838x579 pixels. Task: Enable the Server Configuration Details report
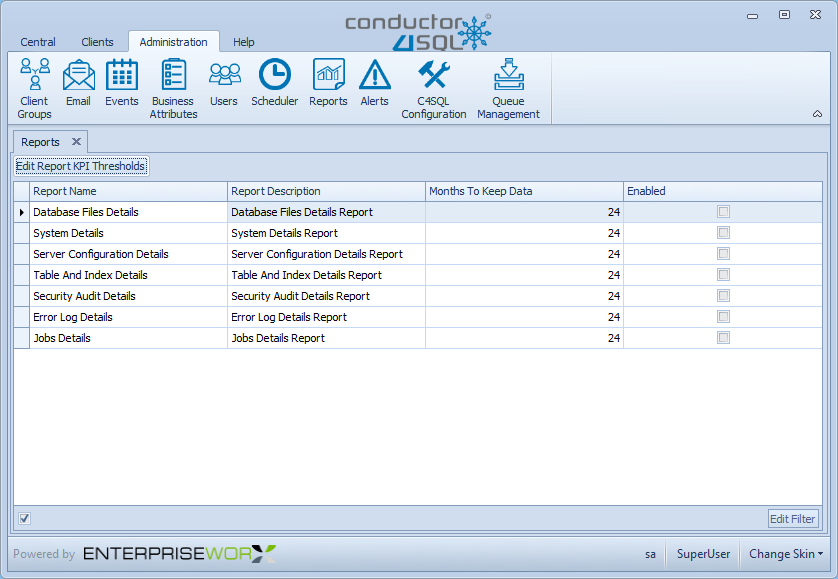tap(723, 253)
